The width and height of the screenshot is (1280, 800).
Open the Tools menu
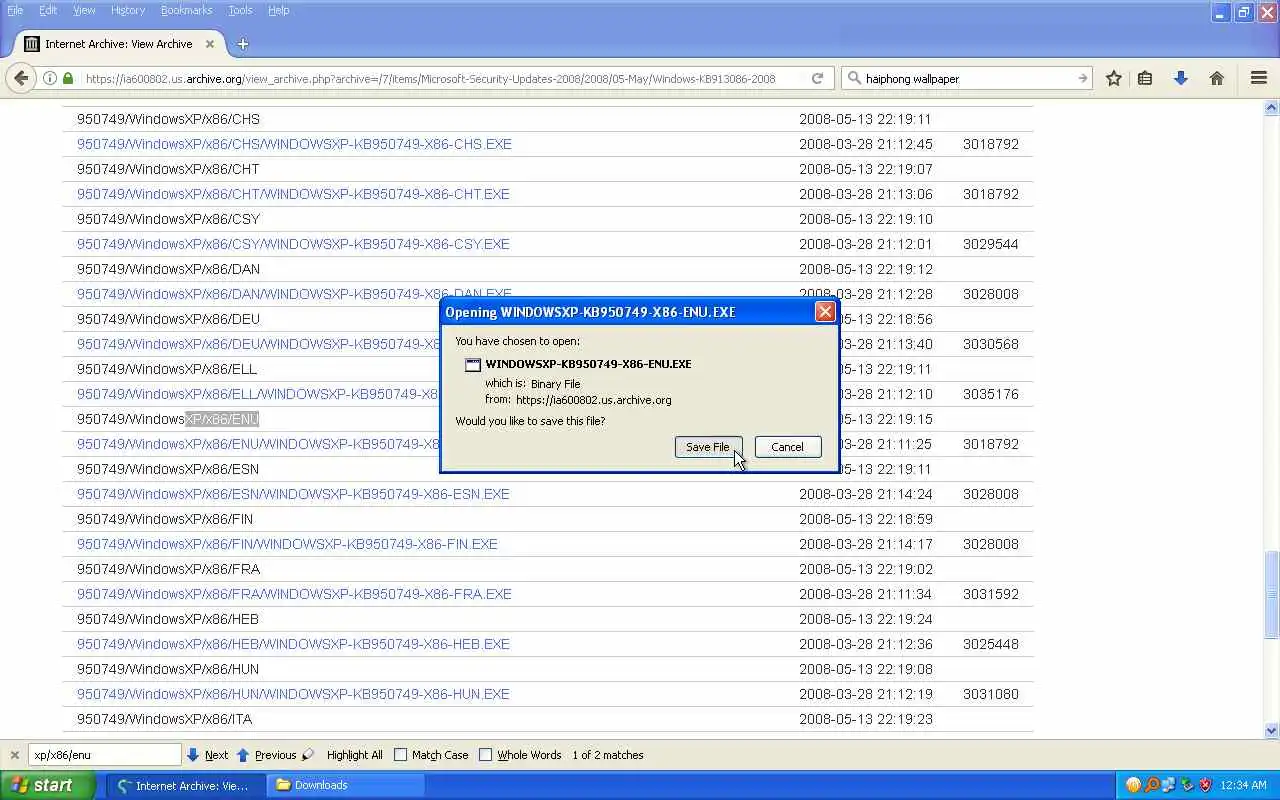(x=240, y=10)
